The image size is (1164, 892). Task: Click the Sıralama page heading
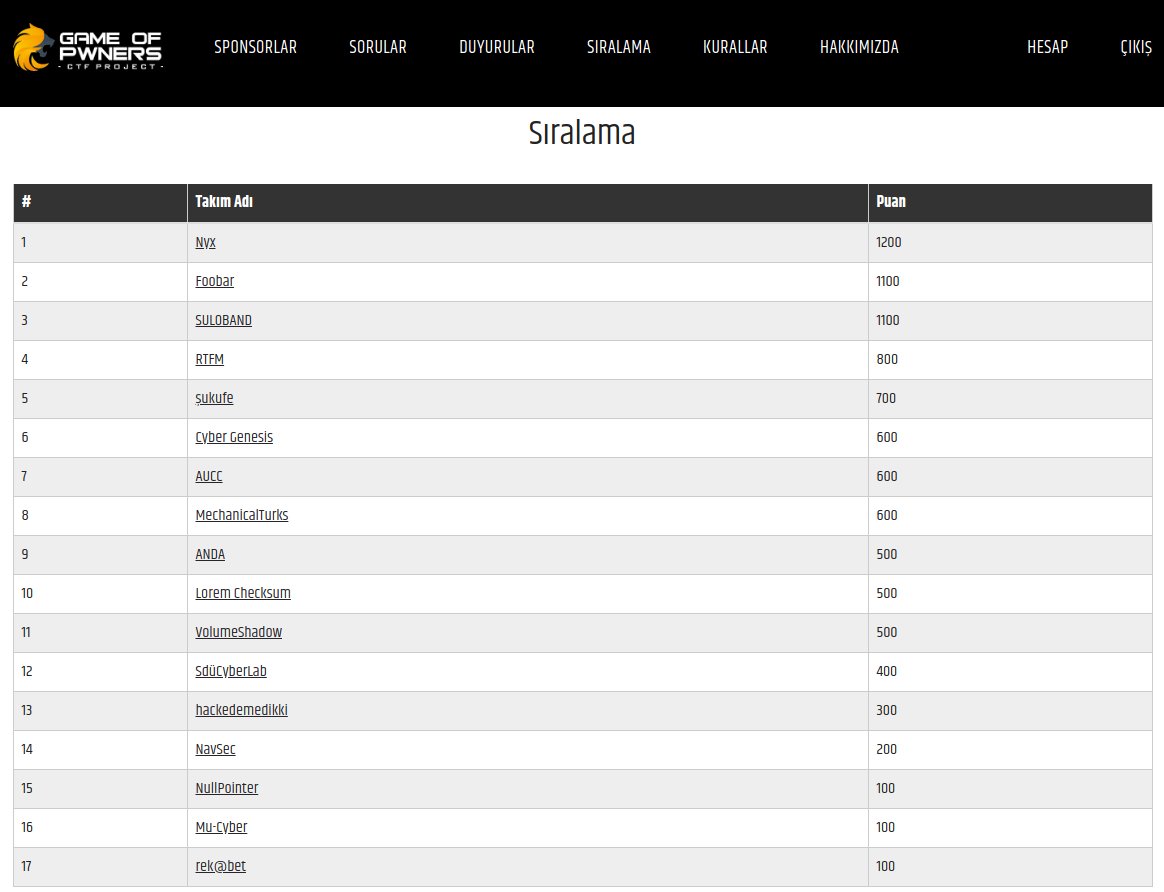coord(581,133)
